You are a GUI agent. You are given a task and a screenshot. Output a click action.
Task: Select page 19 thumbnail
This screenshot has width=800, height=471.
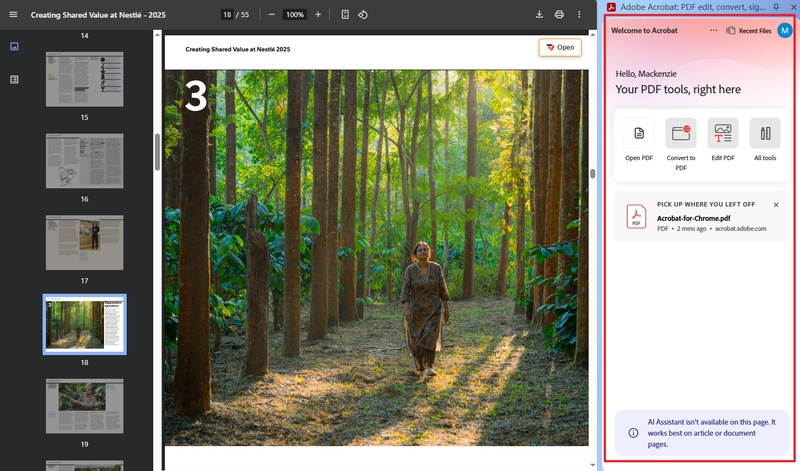click(x=85, y=406)
